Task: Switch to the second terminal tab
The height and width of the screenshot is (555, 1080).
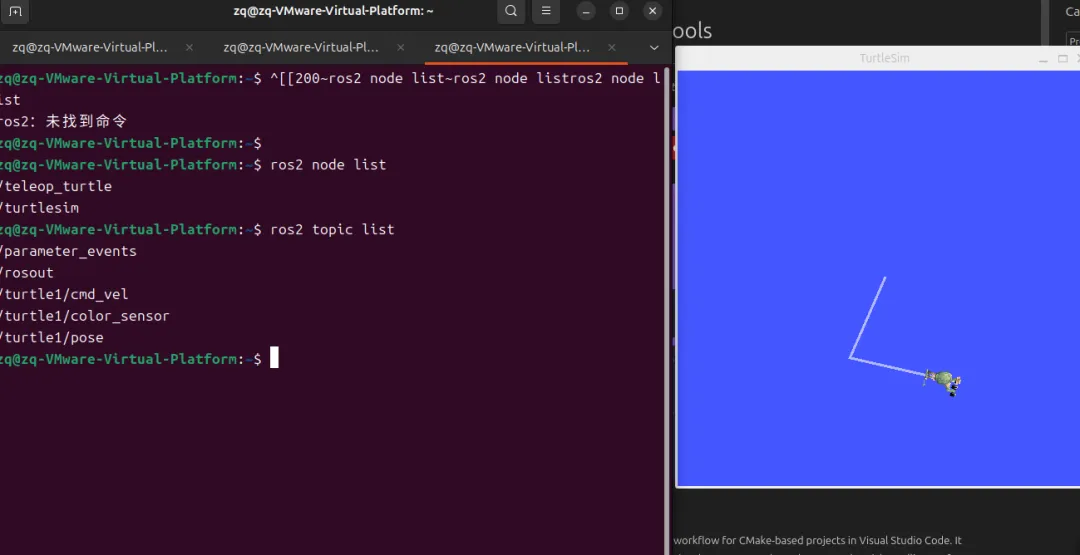Action: click(x=301, y=48)
